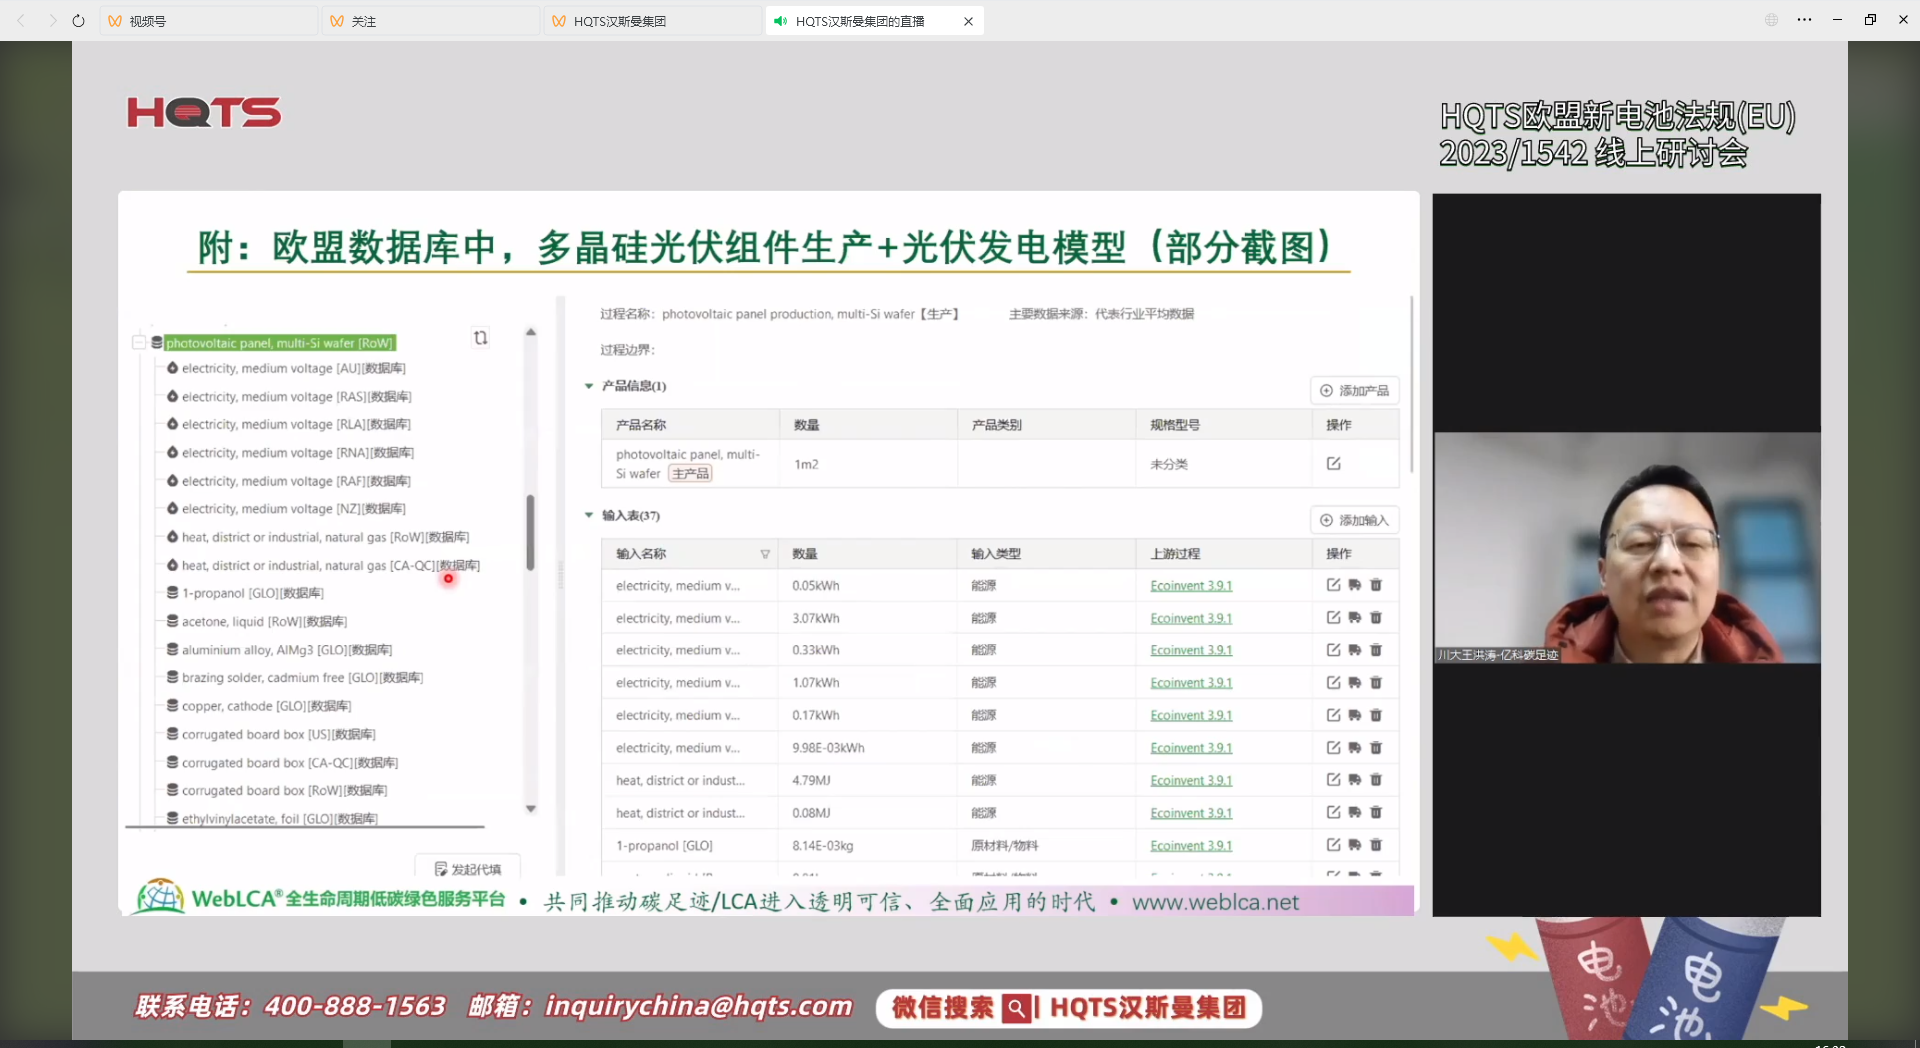Click the 1m2 quantity cell
Viewport: 1920px width, 1048px height.
coord(868,464)
